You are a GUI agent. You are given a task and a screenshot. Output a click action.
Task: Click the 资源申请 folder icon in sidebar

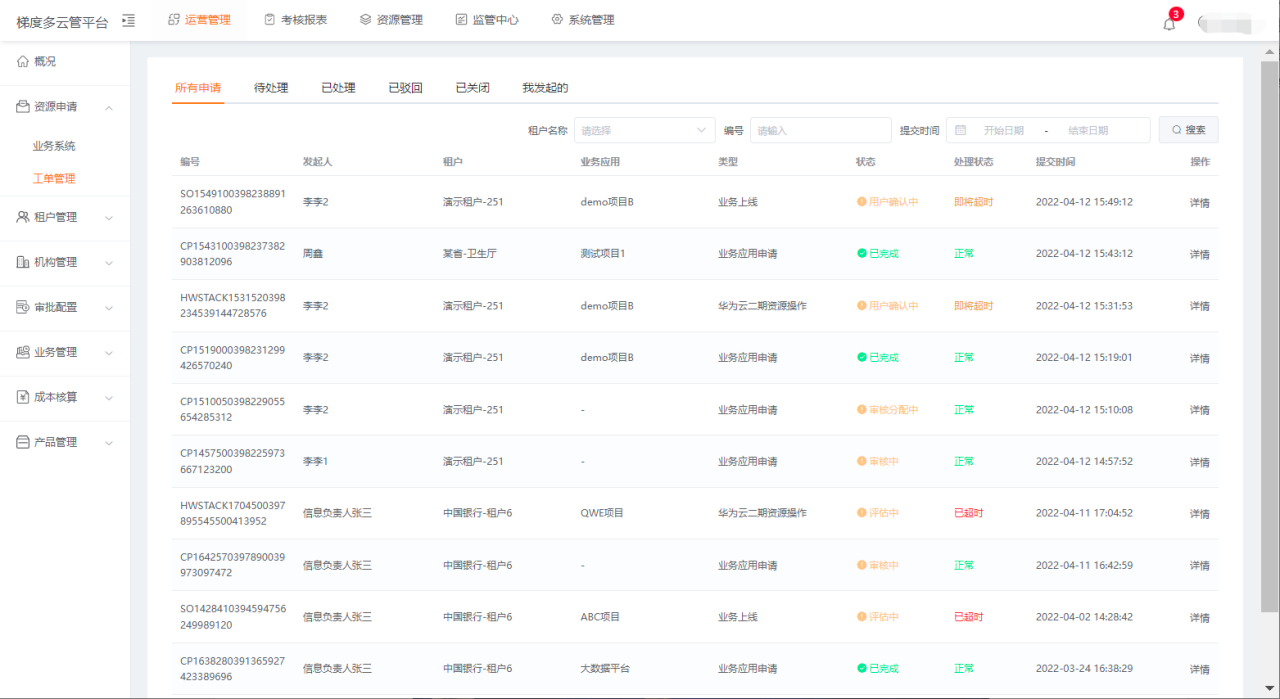(x=23, y=107)
